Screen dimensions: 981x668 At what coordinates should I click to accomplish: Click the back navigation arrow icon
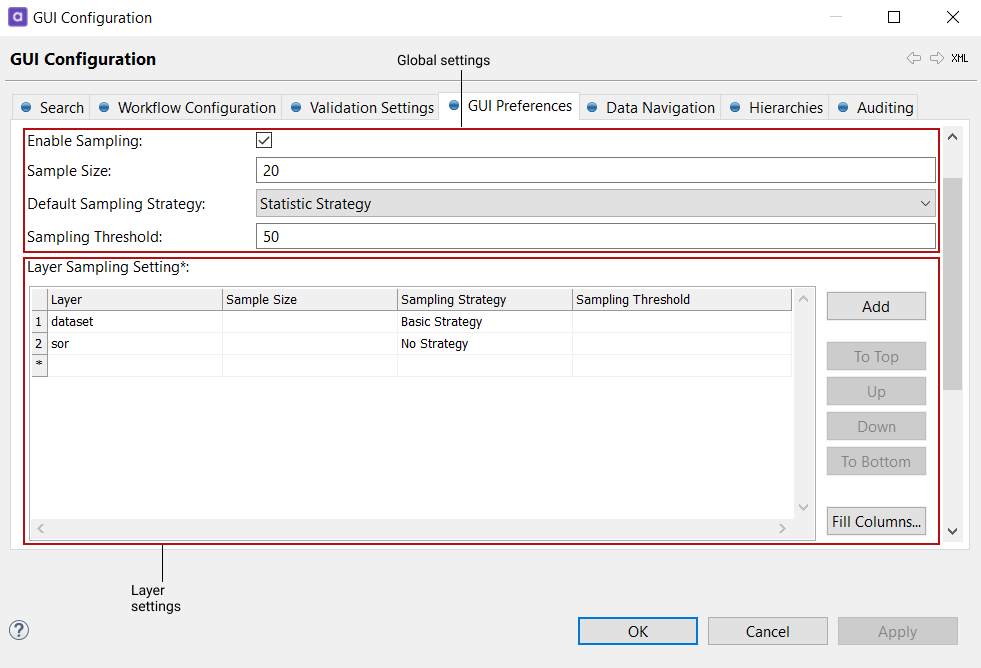tap(913, 58)
